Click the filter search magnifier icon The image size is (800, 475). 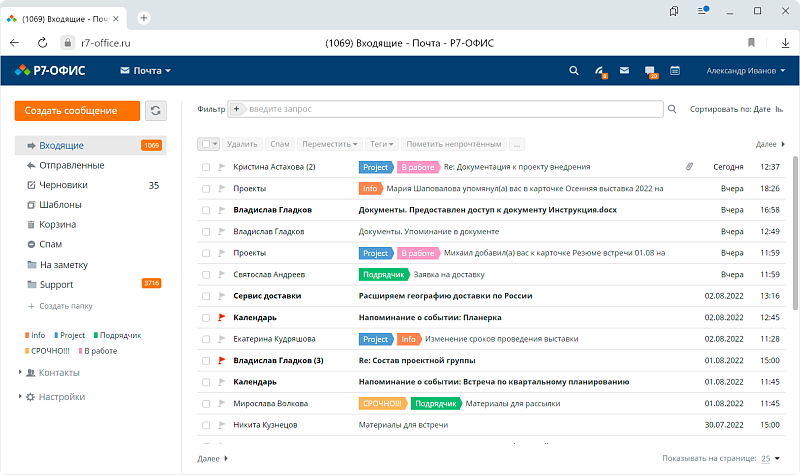672,109
